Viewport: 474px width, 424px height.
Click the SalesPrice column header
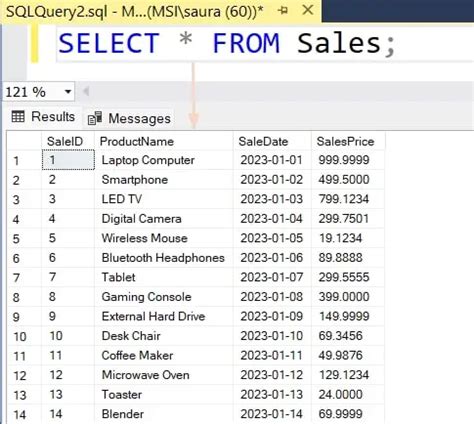tap(348, 141)
